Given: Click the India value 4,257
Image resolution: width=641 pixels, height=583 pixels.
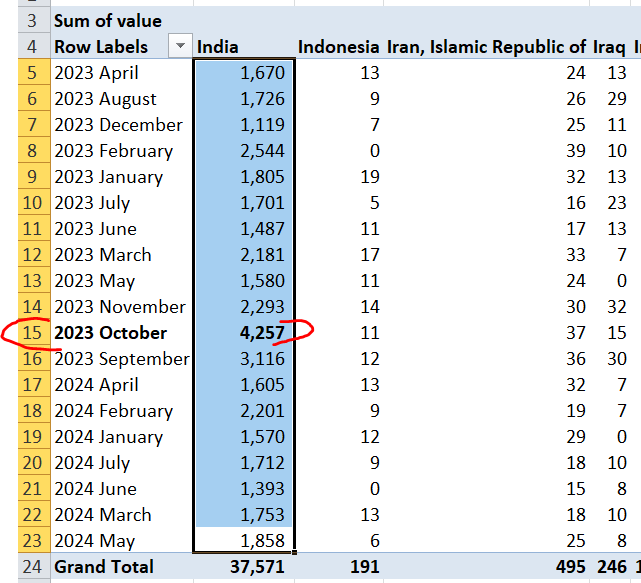Looking at the screenshot, I should pos(262,333).
